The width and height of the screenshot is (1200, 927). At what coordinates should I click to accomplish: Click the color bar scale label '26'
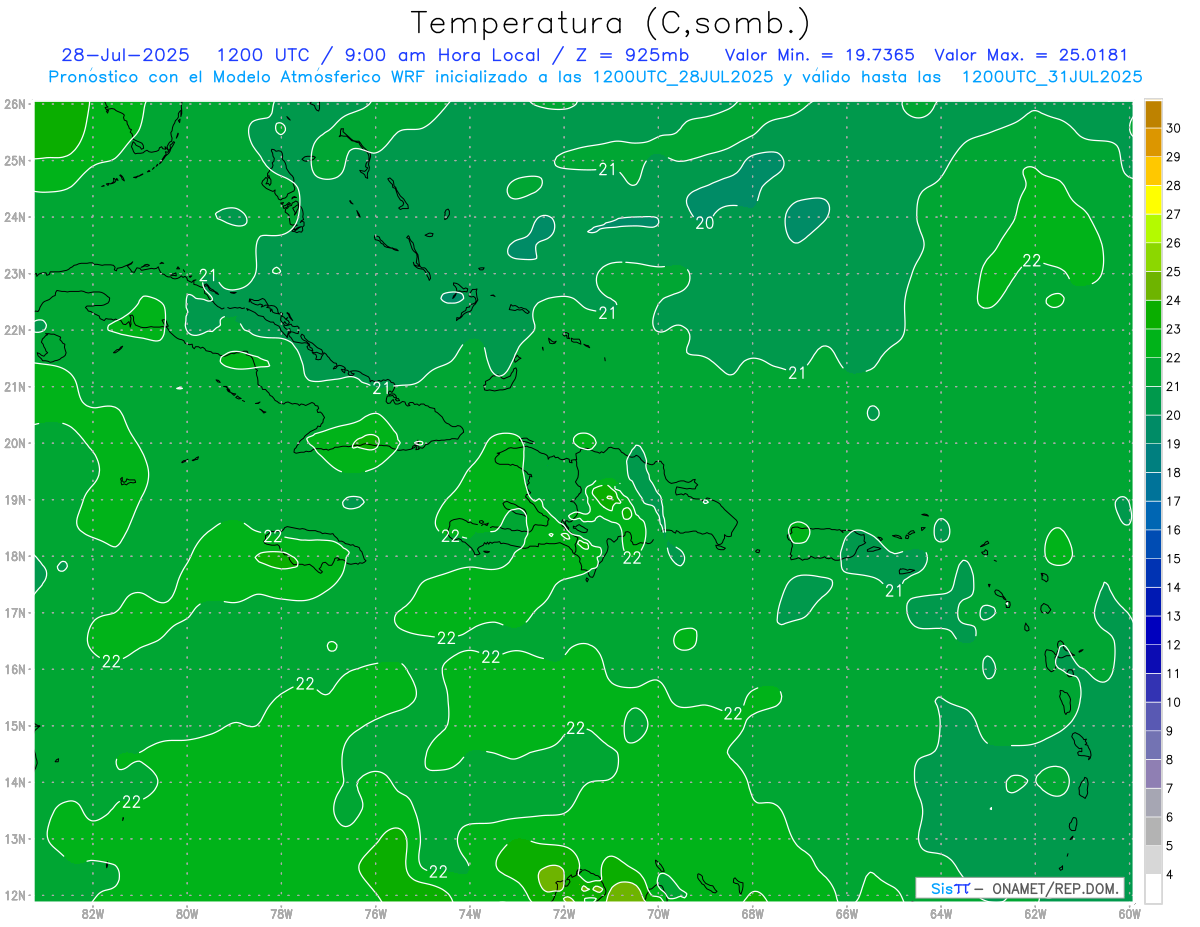[1174, 243]
